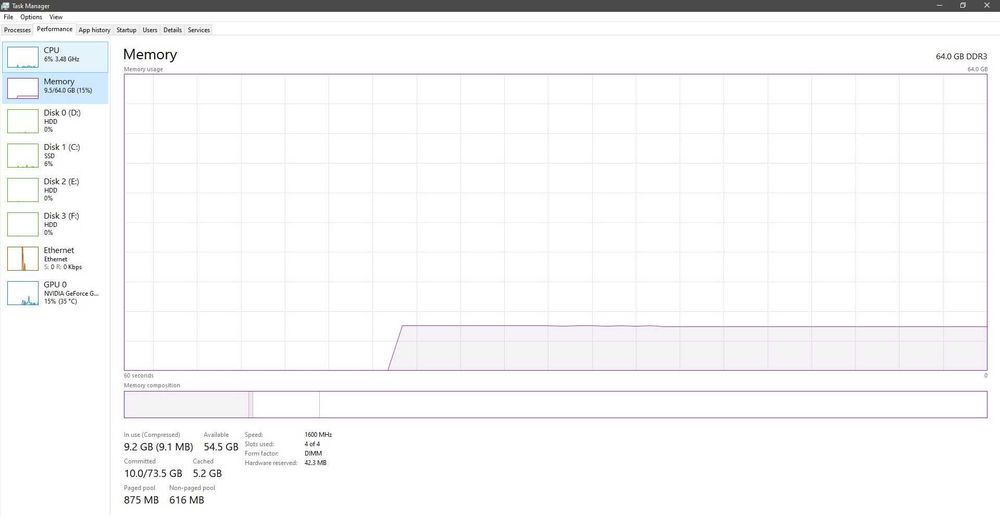Click the memory composition bar
This screenshot has width=1000, height=519.
555,405
